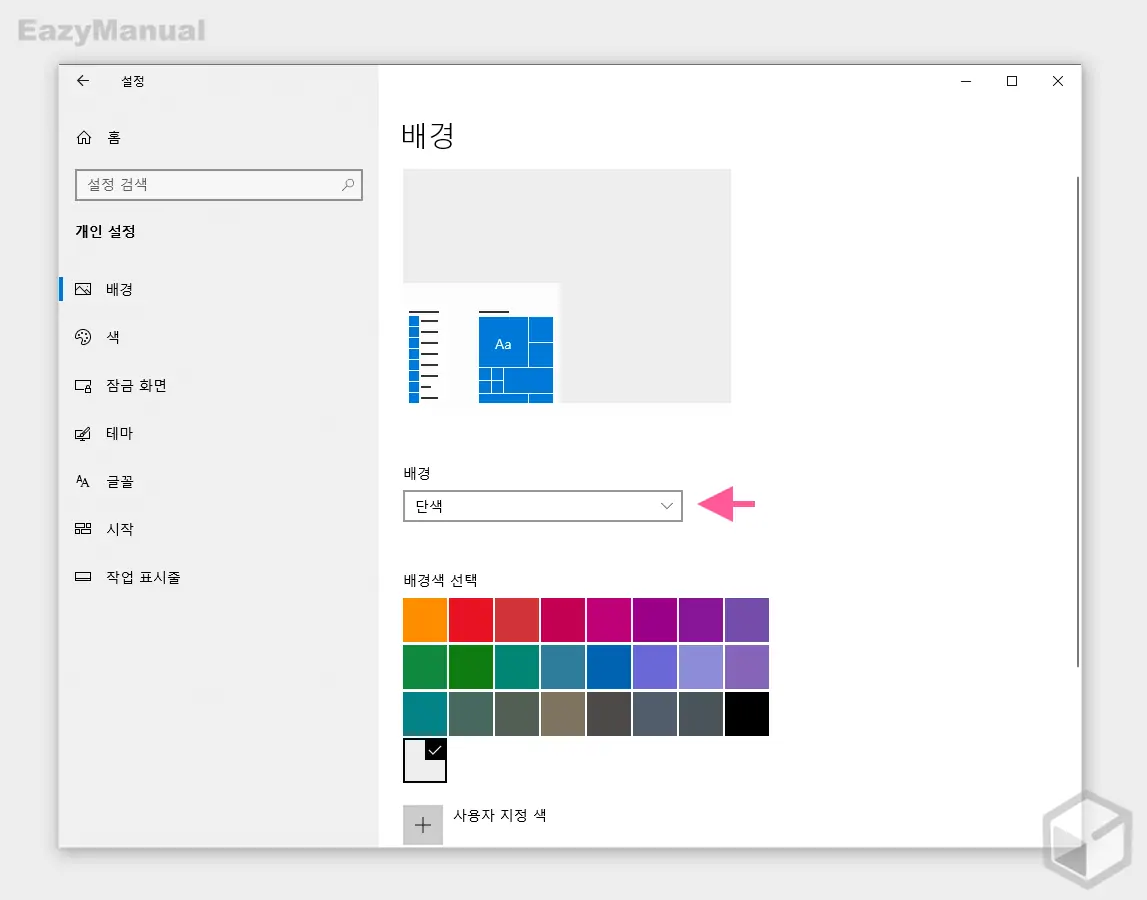Click the vertical scrollbar on right
The height and width of the screenshot is (900, 1147).
(1077, 420)
